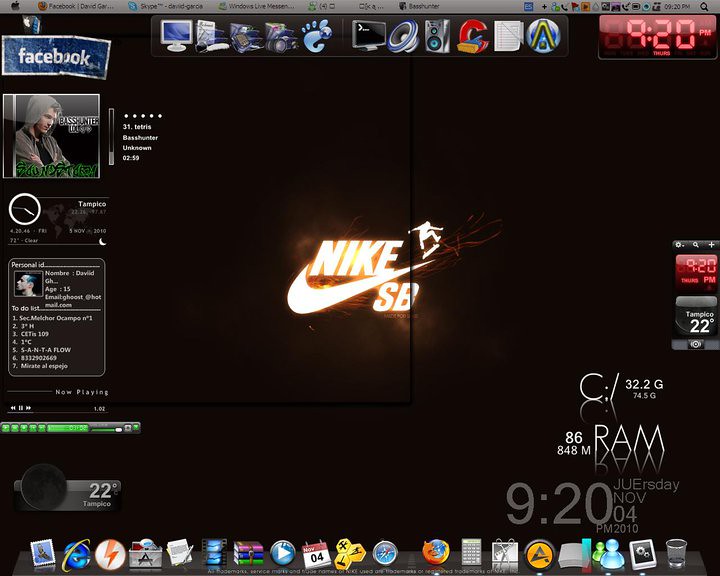
Task: Click the five-dot rating above the track title
Action: pos(143,116)
